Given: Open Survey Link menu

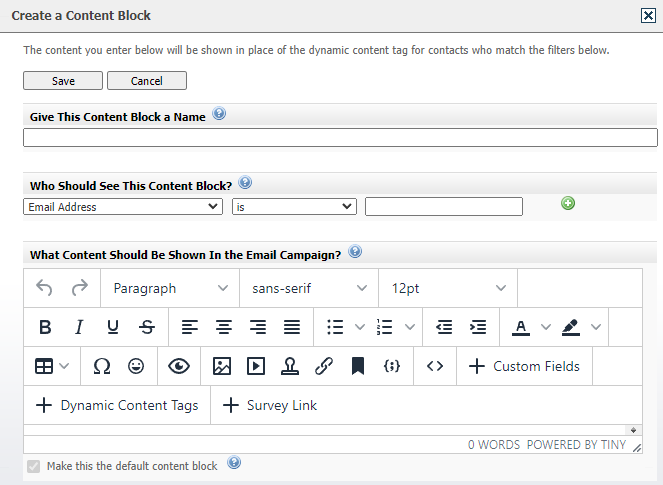Looking at the screenshot, I should [x=270, y=405].
